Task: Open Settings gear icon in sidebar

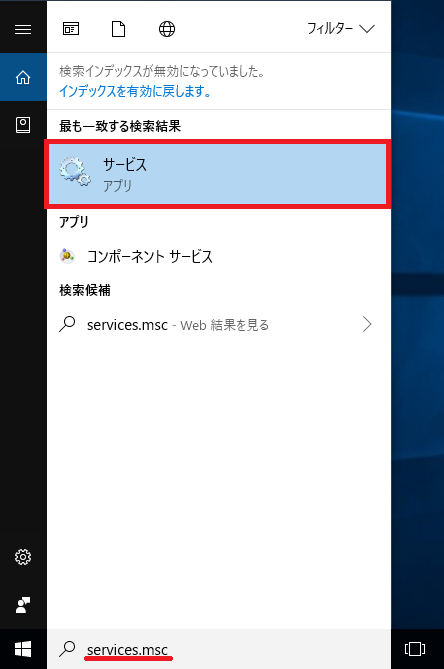Action: 23,557
